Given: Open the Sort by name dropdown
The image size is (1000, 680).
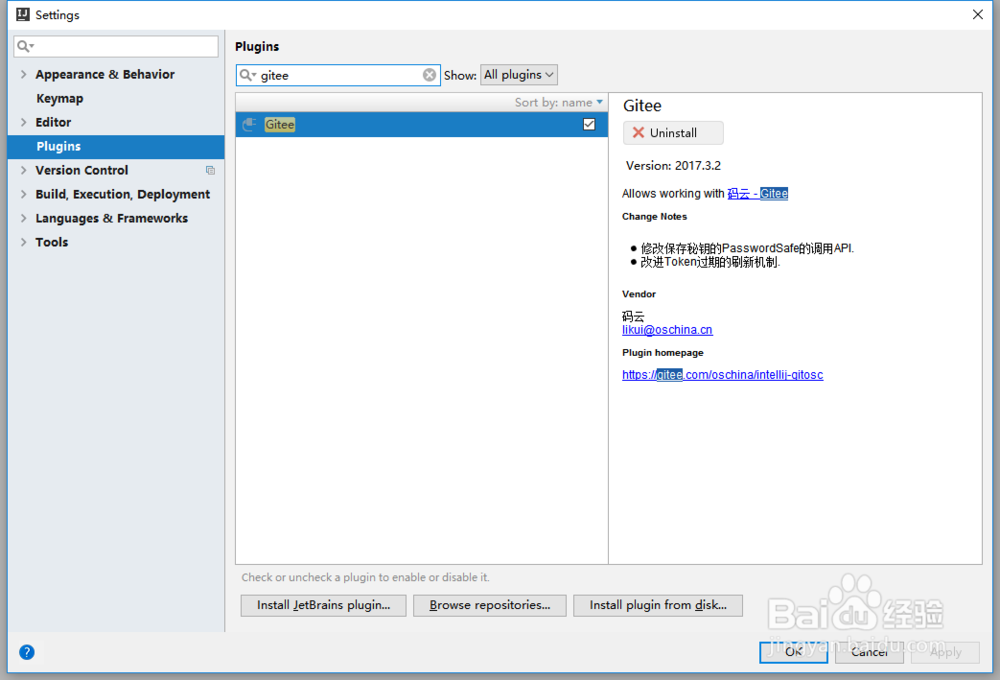Looking at the screenshot, I should coord(559,102).
